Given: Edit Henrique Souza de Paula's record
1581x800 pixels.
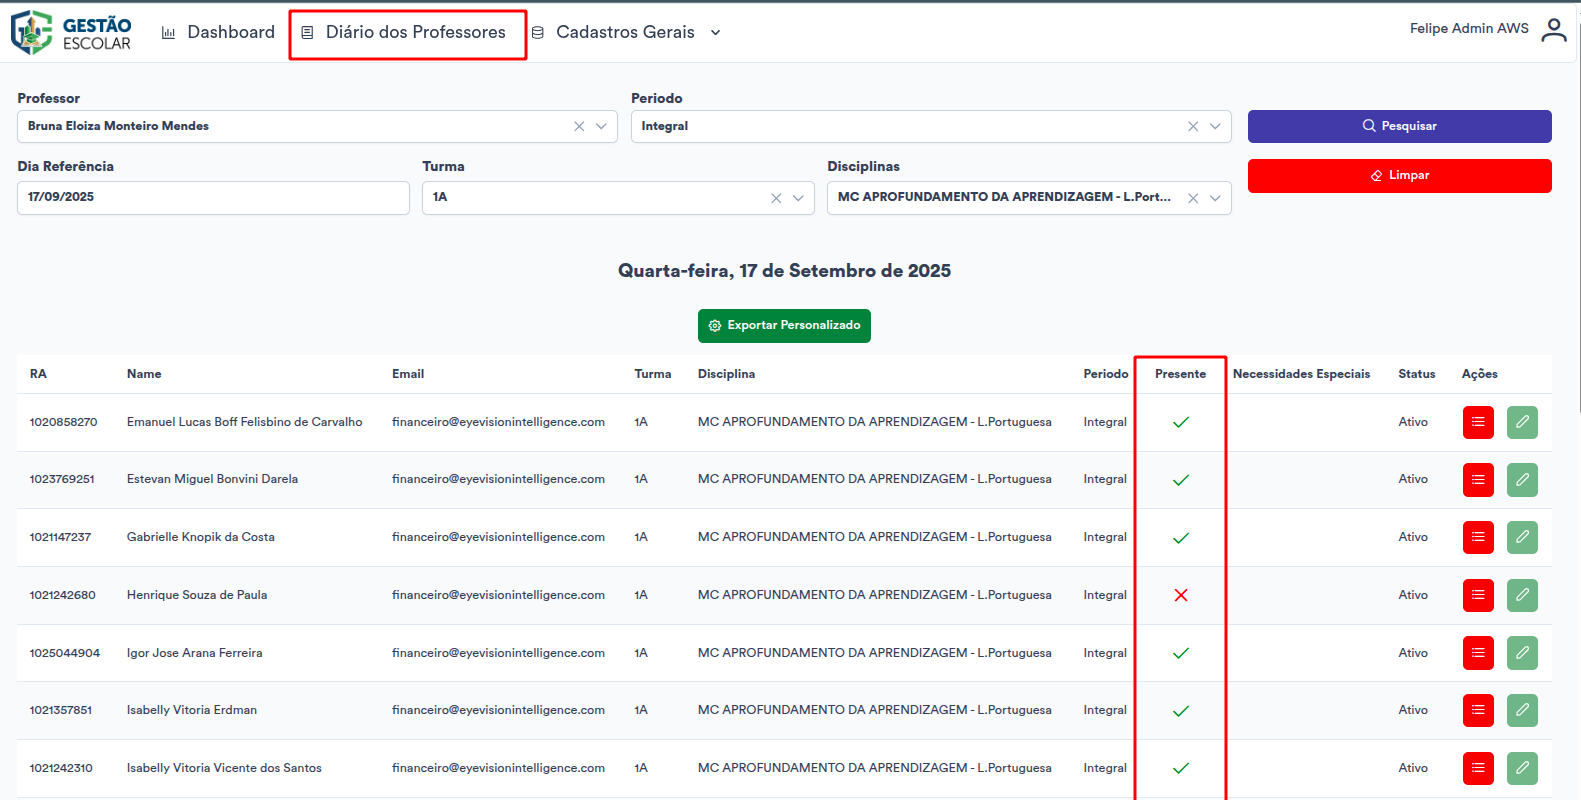Looking at the screenshot, I should [x=1521, y=595].
